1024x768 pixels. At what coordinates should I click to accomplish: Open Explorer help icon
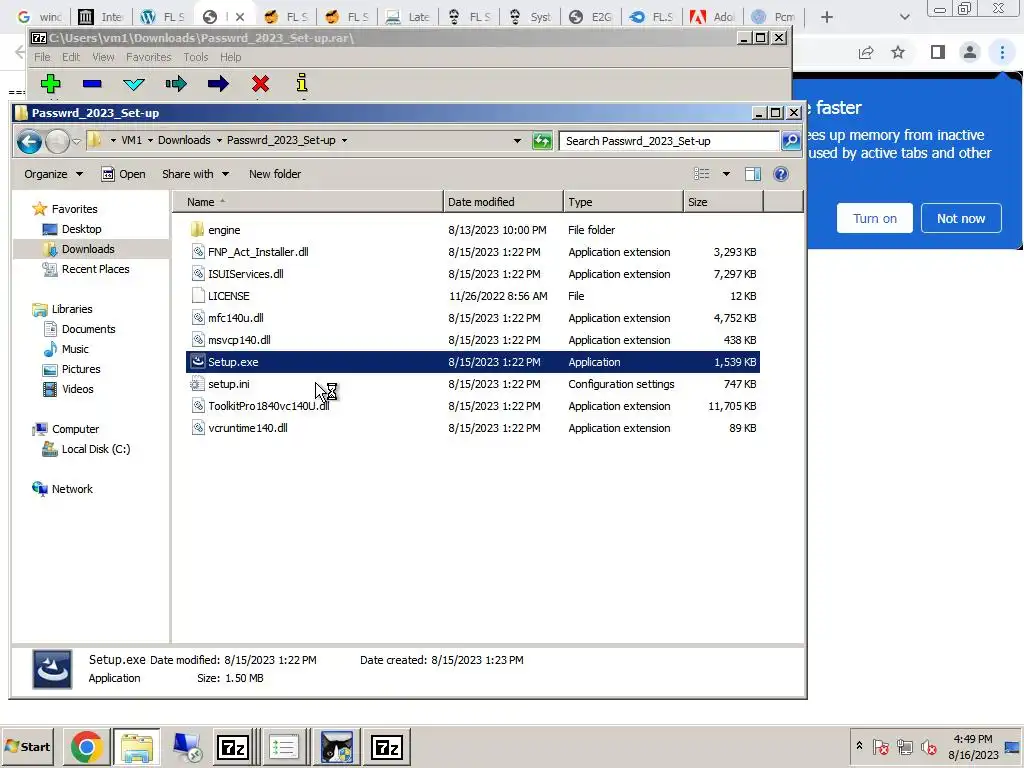pos(780,174)
